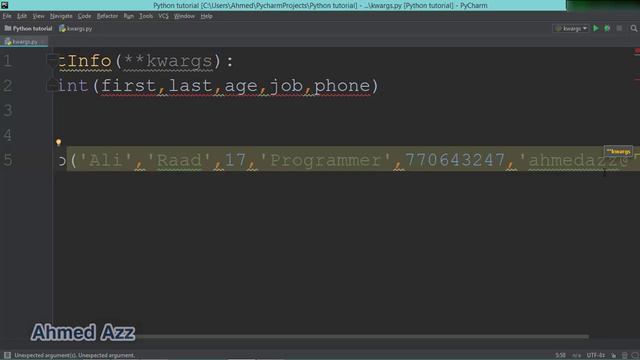Open Search Everywhere magnifier icon
The width and height of the screenshot is (640, 360).
[x=633, y=29]
